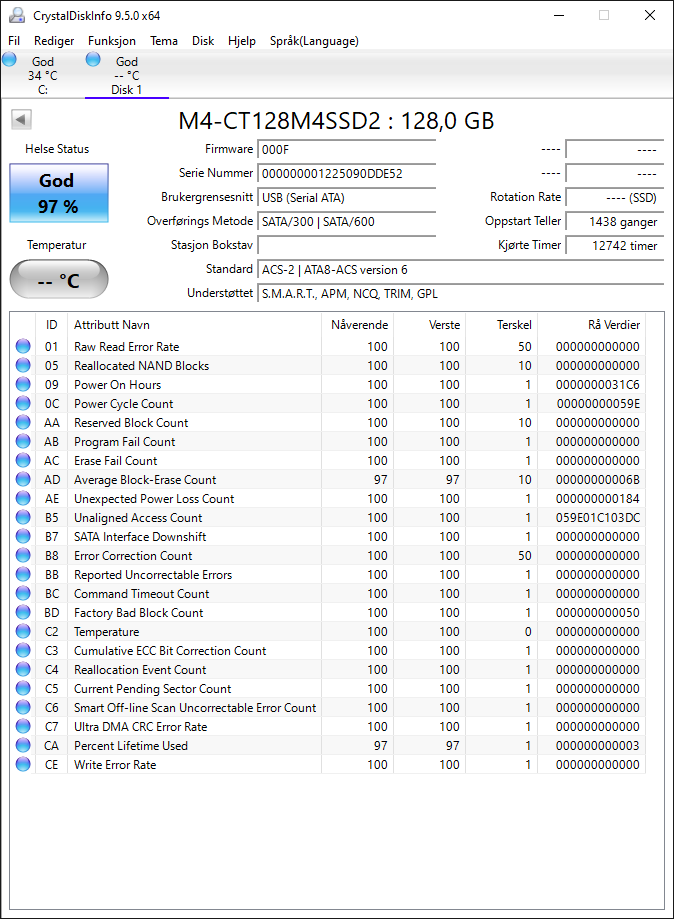The width and height of the screenshot is (674, 919).
Task: Open the Fil menu
Action: point(14,41)
